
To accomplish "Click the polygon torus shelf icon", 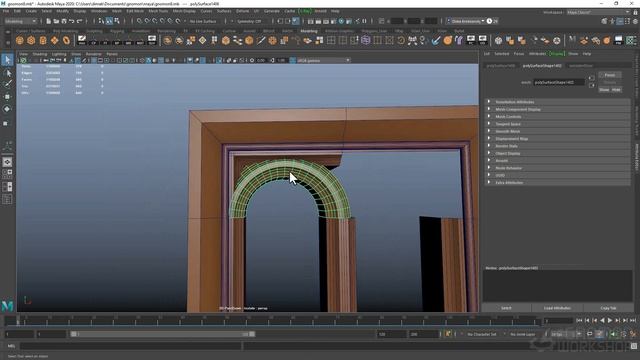I will (66, 40).
